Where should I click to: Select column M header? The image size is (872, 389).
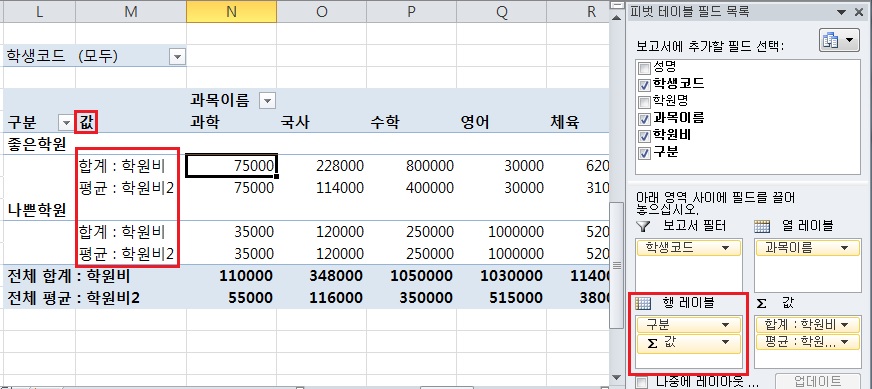coord(131,12)
